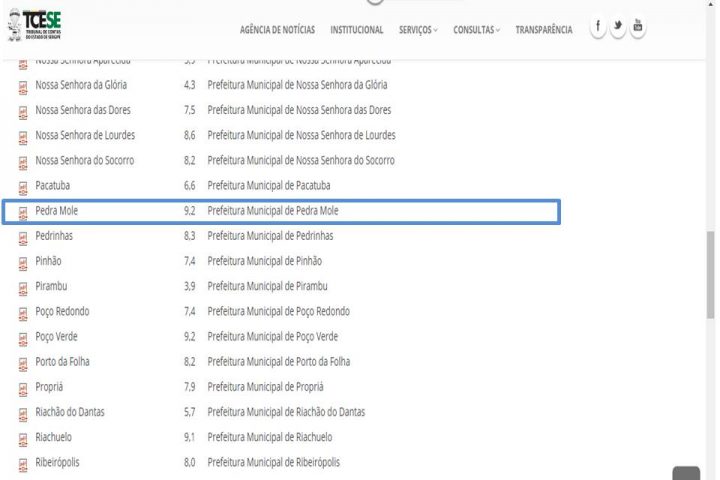
Task: Expand the Serviços dropdown menu
Action: pyautogui.click(x=418, y=30)
